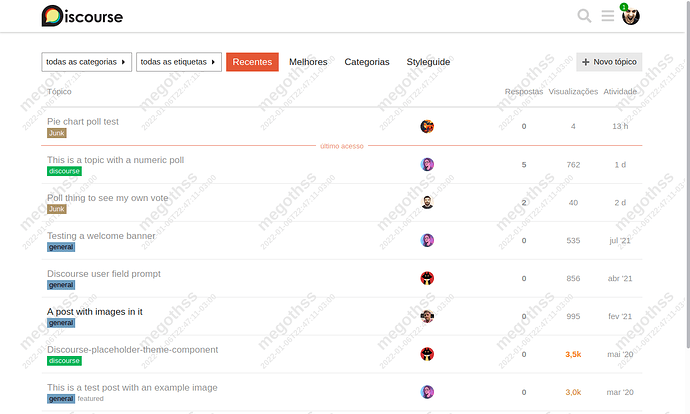690x414 pixels.
Task: Open the Styleguide tab
Action: 428,62
